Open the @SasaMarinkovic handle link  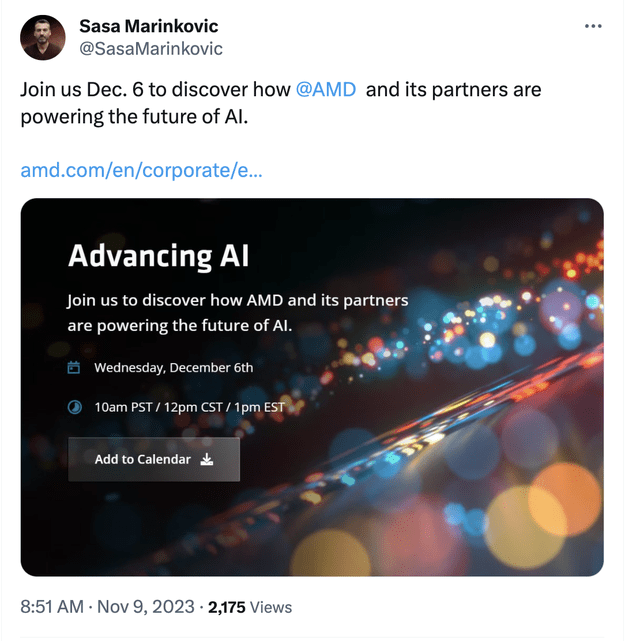[150, 48]
